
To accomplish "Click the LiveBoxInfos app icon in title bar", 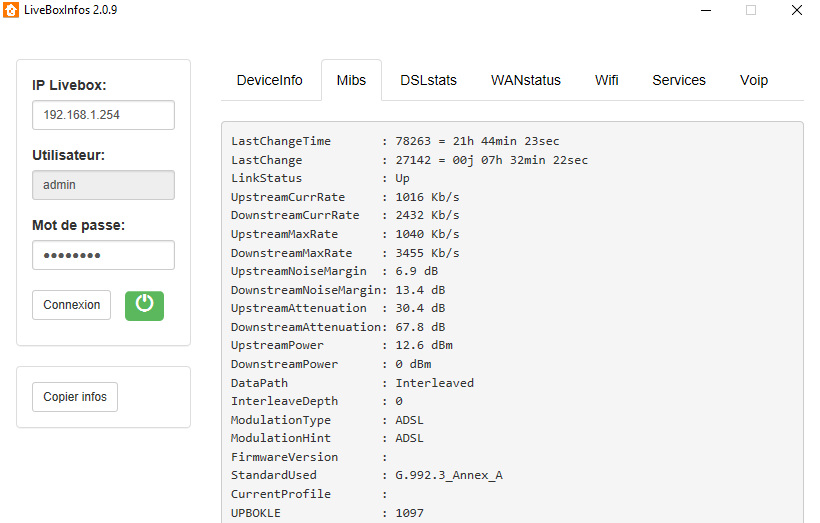I will pyautogui.click(x=11, y=10).
